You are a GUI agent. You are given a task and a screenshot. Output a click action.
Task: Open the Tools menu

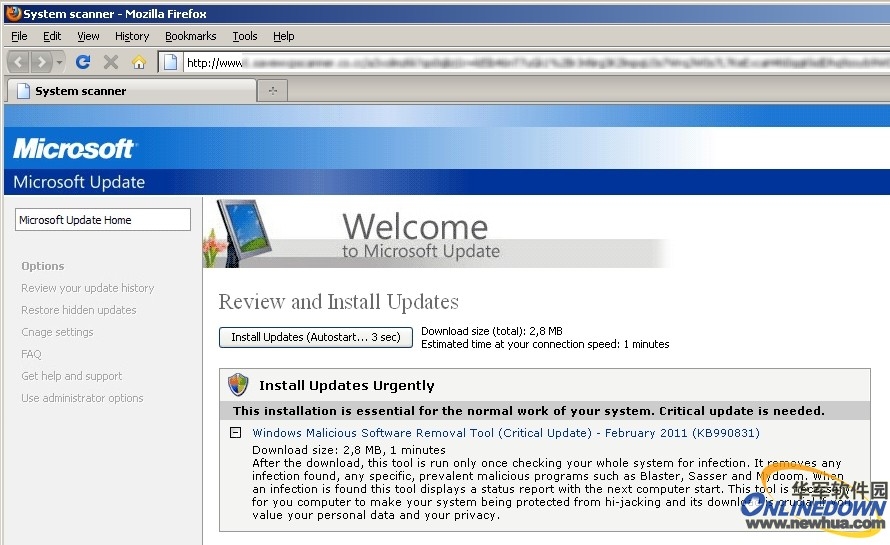pyautogui.click(x=245, y=36)
